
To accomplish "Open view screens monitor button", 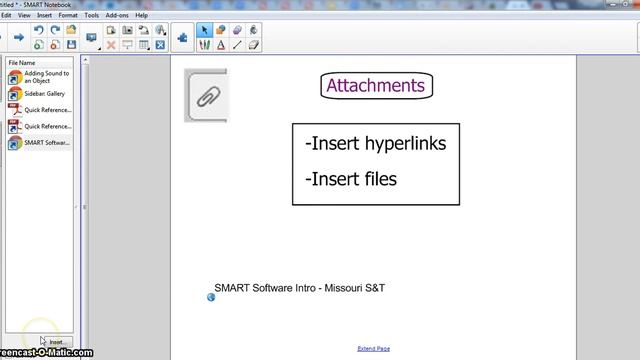I will 91,38.
